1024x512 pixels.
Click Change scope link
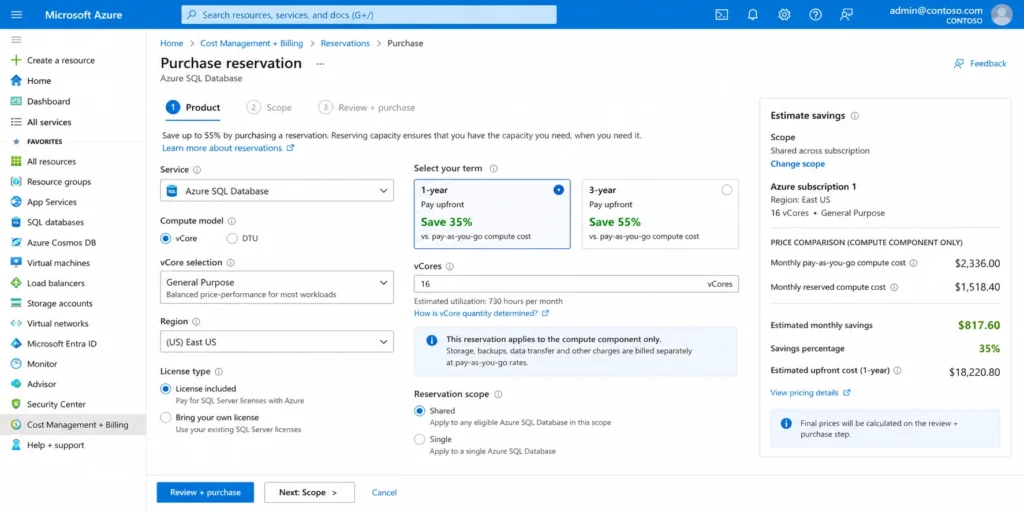tap(797, 164)
